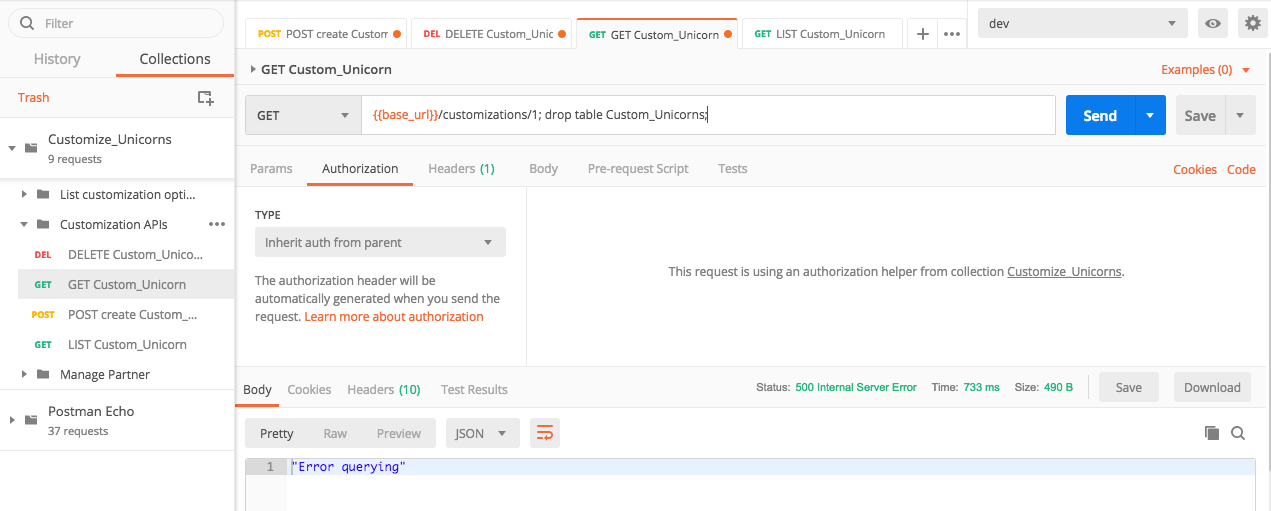Switch response view to Raw
The width and height of the screenshot is (1271, 511).
click(x=335, y=433)
